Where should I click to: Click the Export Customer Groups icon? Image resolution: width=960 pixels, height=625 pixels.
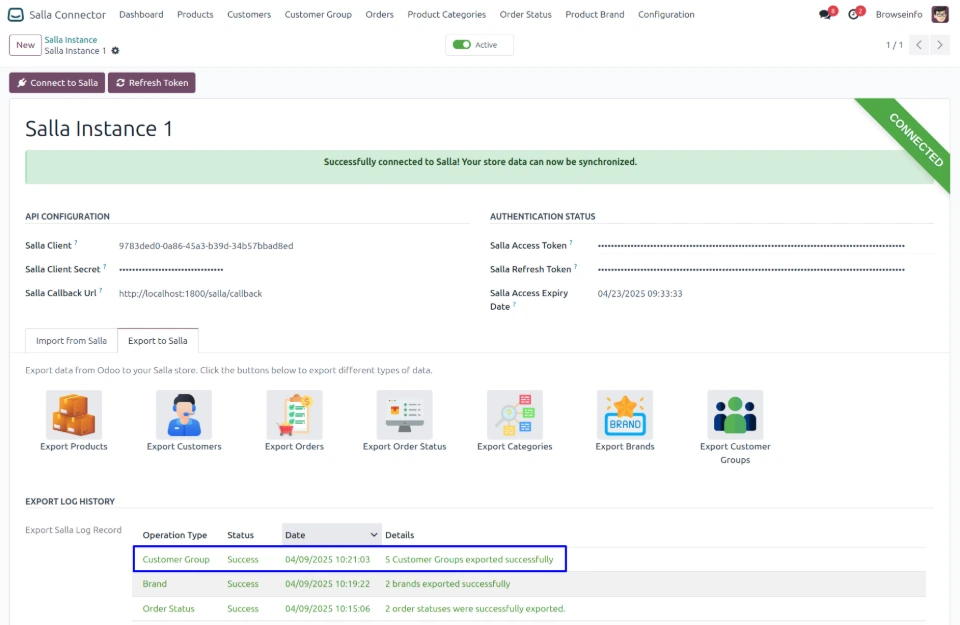pyautogui.click(x=735, y=414)
